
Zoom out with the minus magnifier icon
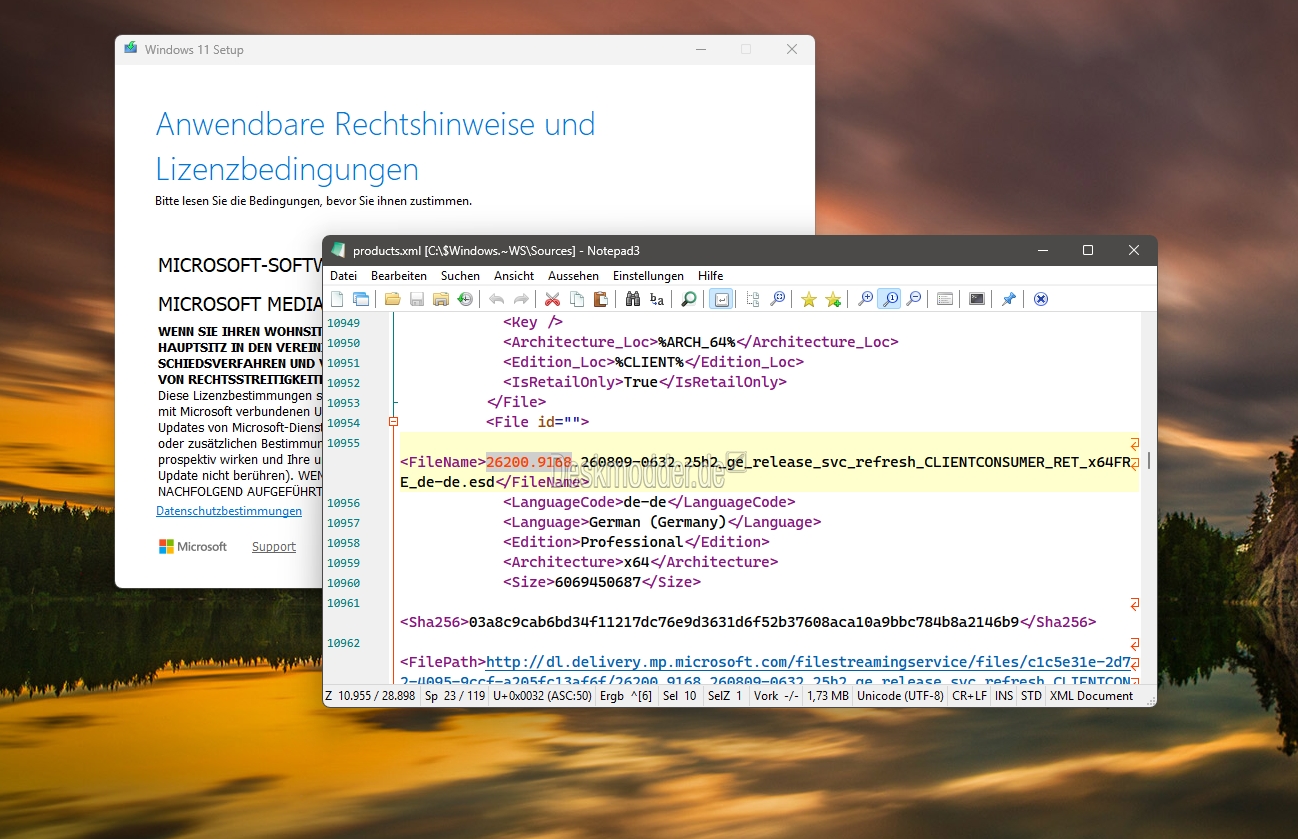point(913,299)
